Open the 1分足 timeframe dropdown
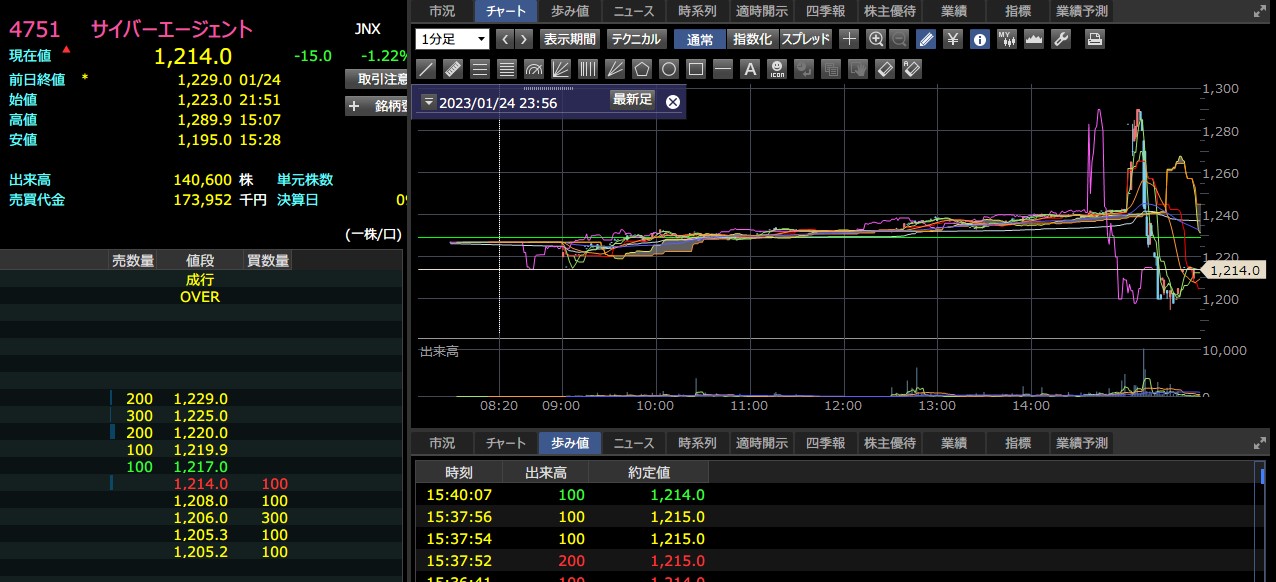Viewport: 1276px width, 582px height. [452, 39]
